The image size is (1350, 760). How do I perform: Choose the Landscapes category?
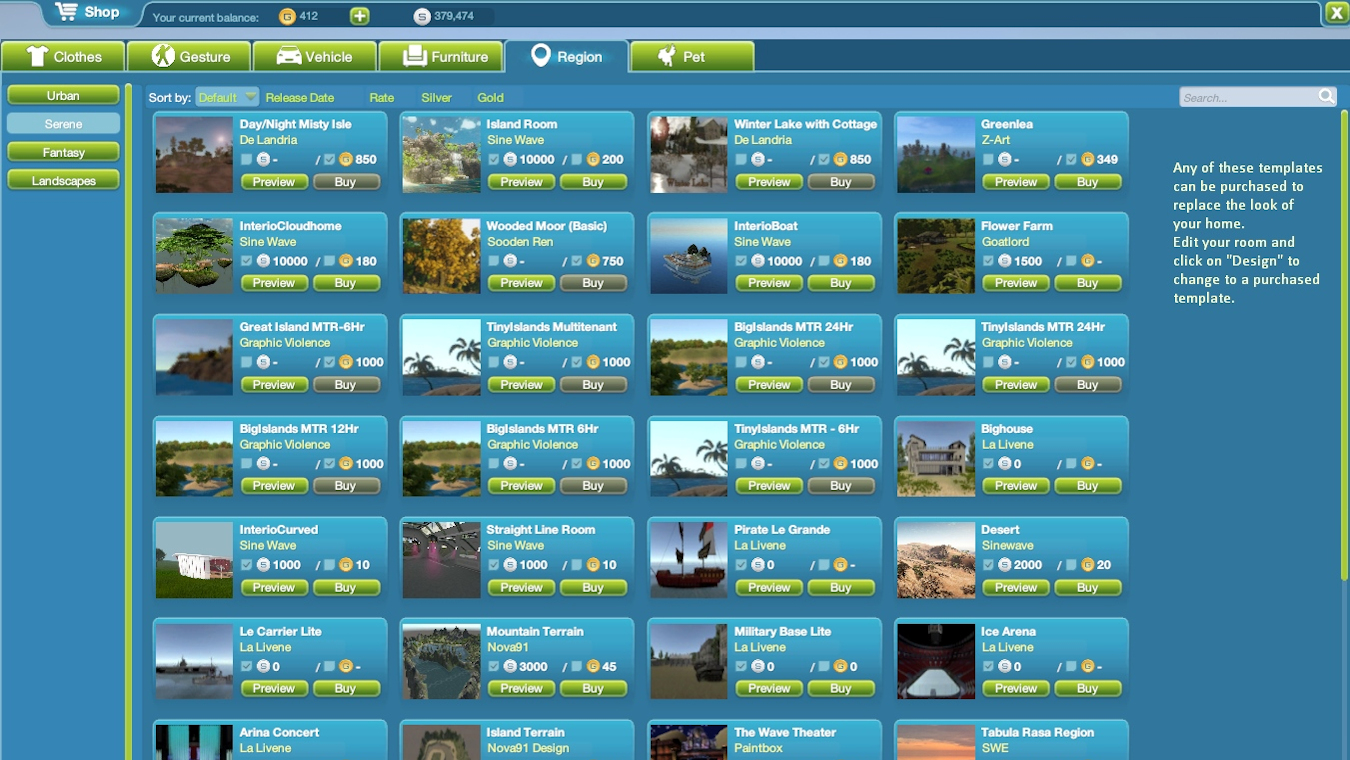pos(63,180)
